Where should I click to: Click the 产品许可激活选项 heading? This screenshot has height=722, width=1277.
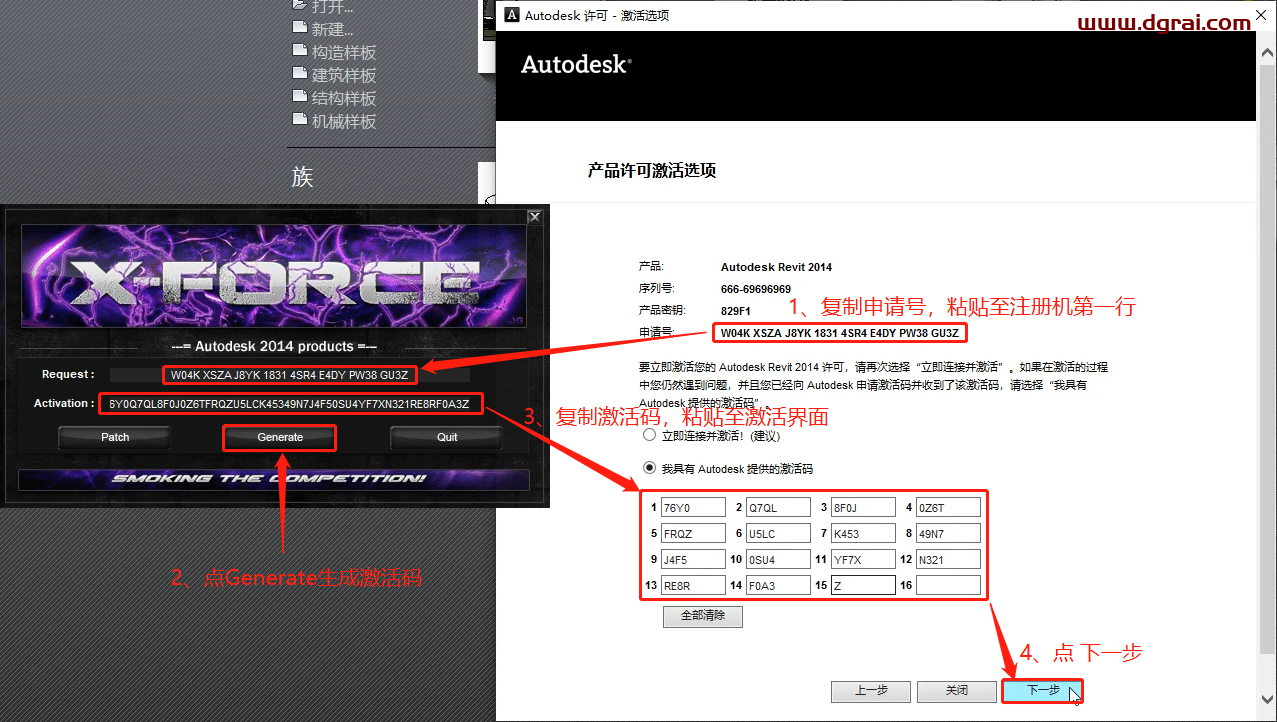(x=652, y=170)
